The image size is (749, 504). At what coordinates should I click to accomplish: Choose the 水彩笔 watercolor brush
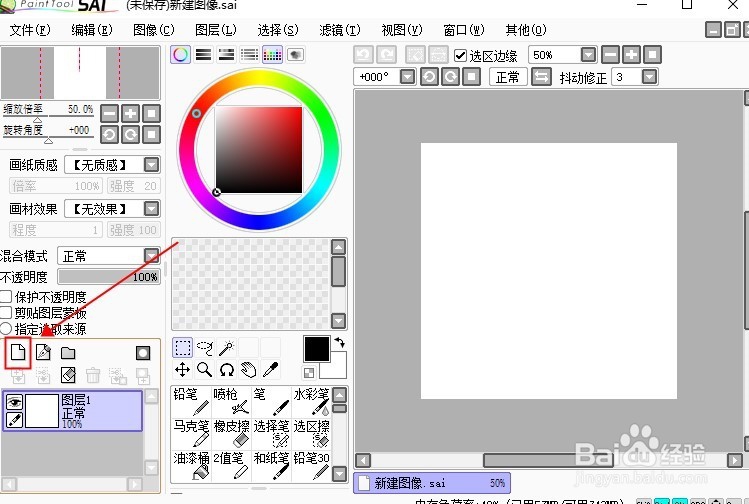click(x=311, y=401)
